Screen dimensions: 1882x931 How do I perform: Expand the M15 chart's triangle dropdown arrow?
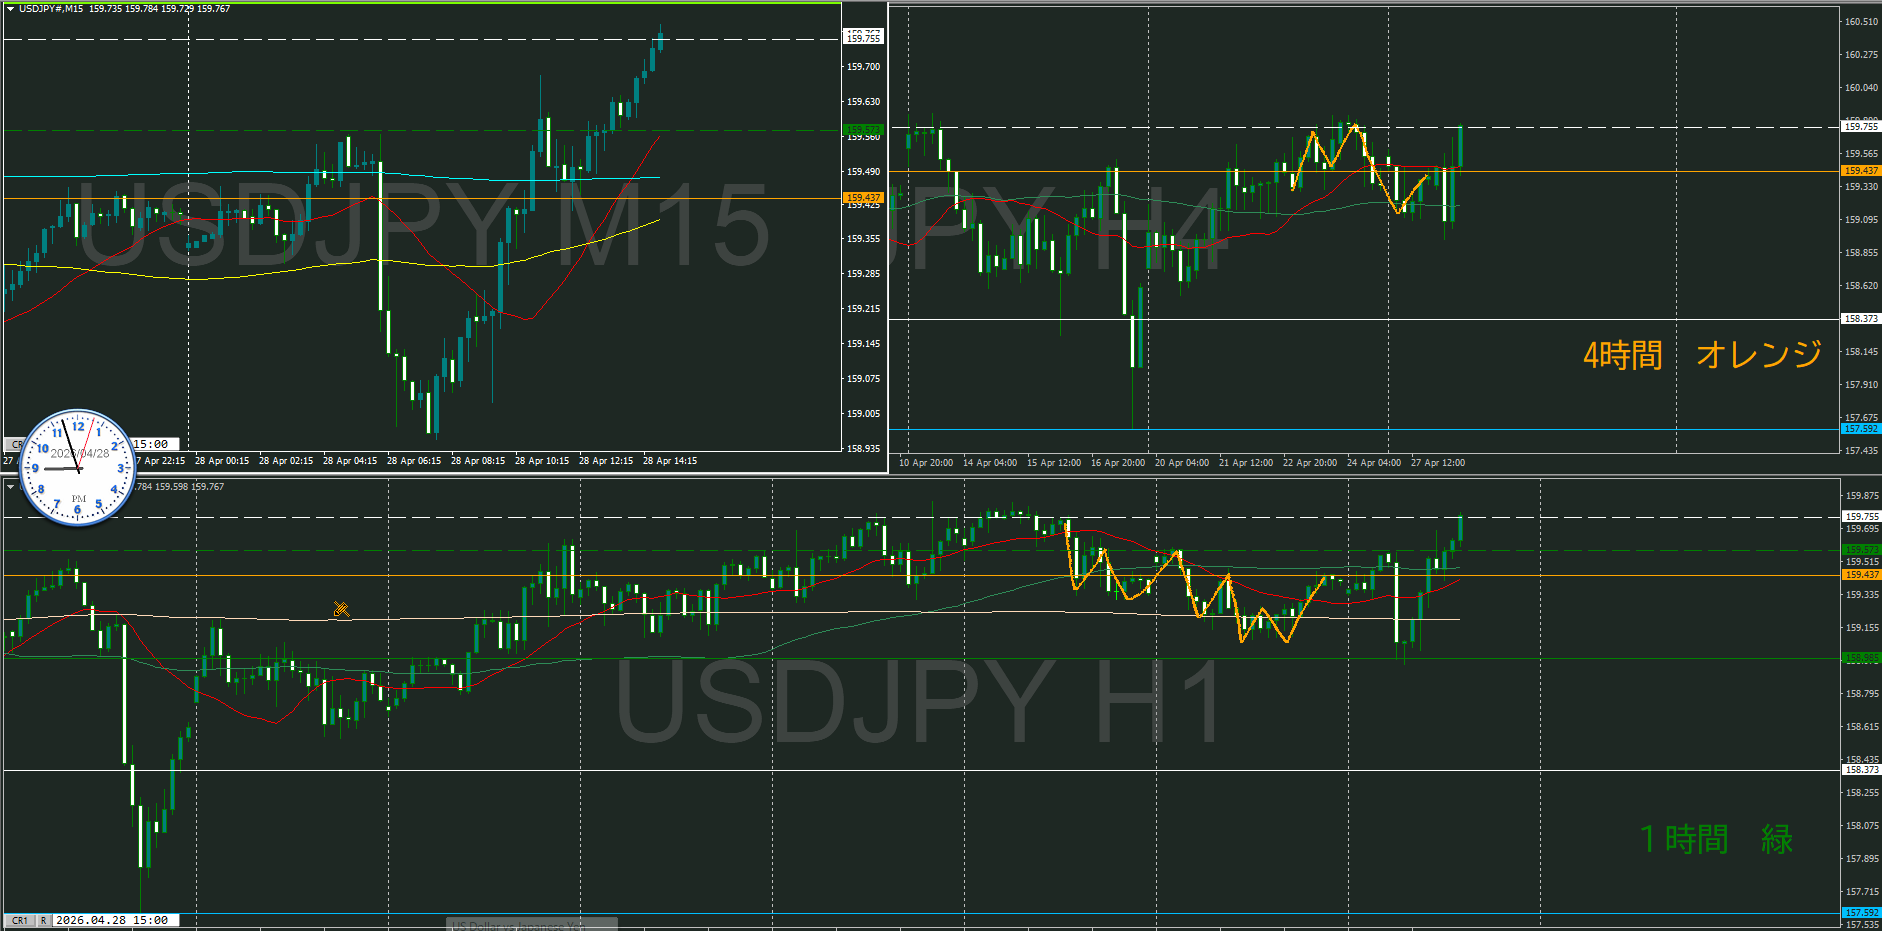pyautogui.click(x=10, y=9)
